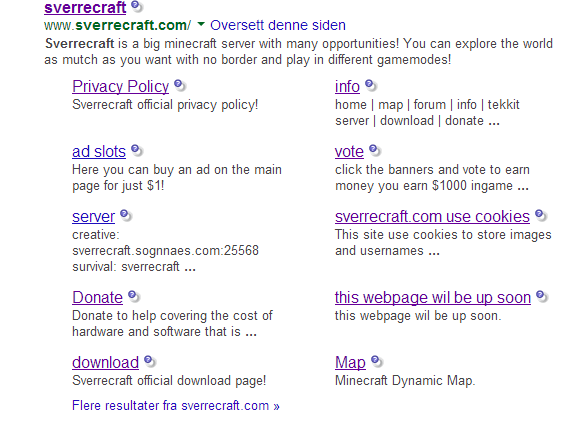This screenshot has height=432, width=588.
Task: Show Flere resultater fra sverrecraft.com
Action: (176, 405)
